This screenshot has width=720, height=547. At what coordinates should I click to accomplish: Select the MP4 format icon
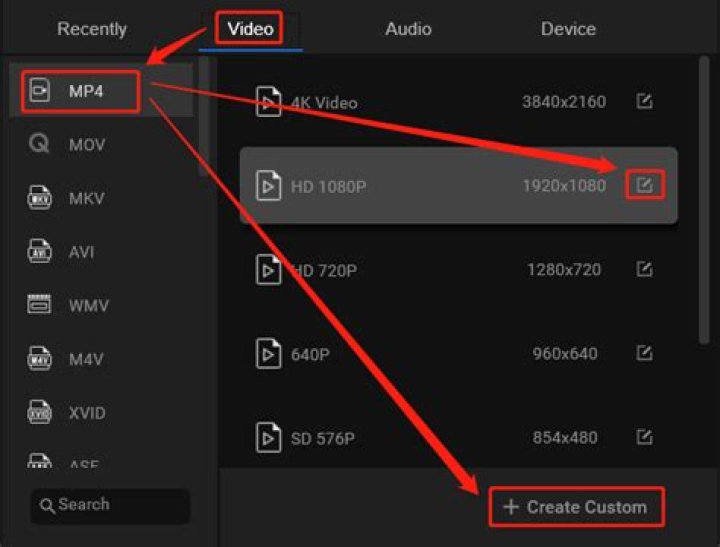(x=39, y=90)
